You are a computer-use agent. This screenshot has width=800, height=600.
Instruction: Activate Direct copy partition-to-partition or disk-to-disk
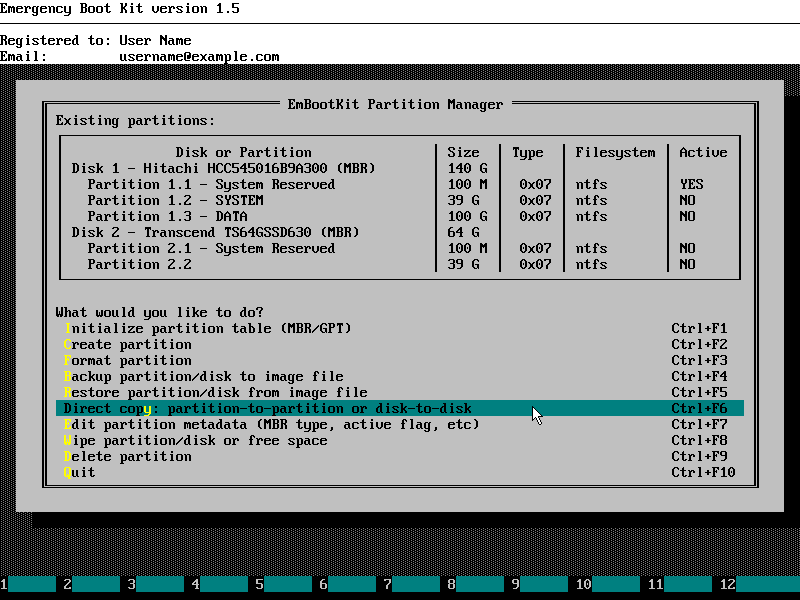pyautogui.click(x=399, y=408)
